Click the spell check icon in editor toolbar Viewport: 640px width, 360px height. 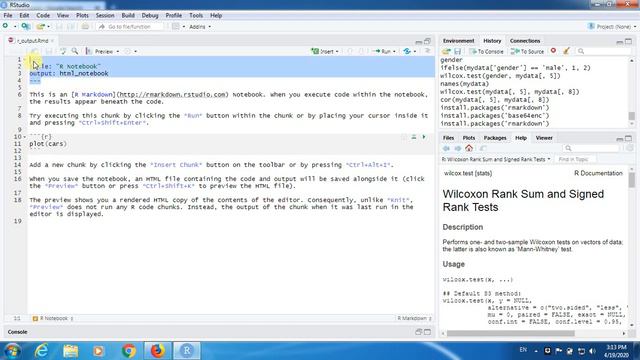pos(63,51)
